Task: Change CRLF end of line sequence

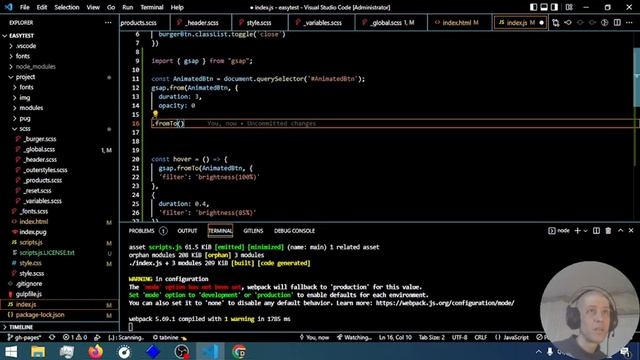Action: coord(480,338)
